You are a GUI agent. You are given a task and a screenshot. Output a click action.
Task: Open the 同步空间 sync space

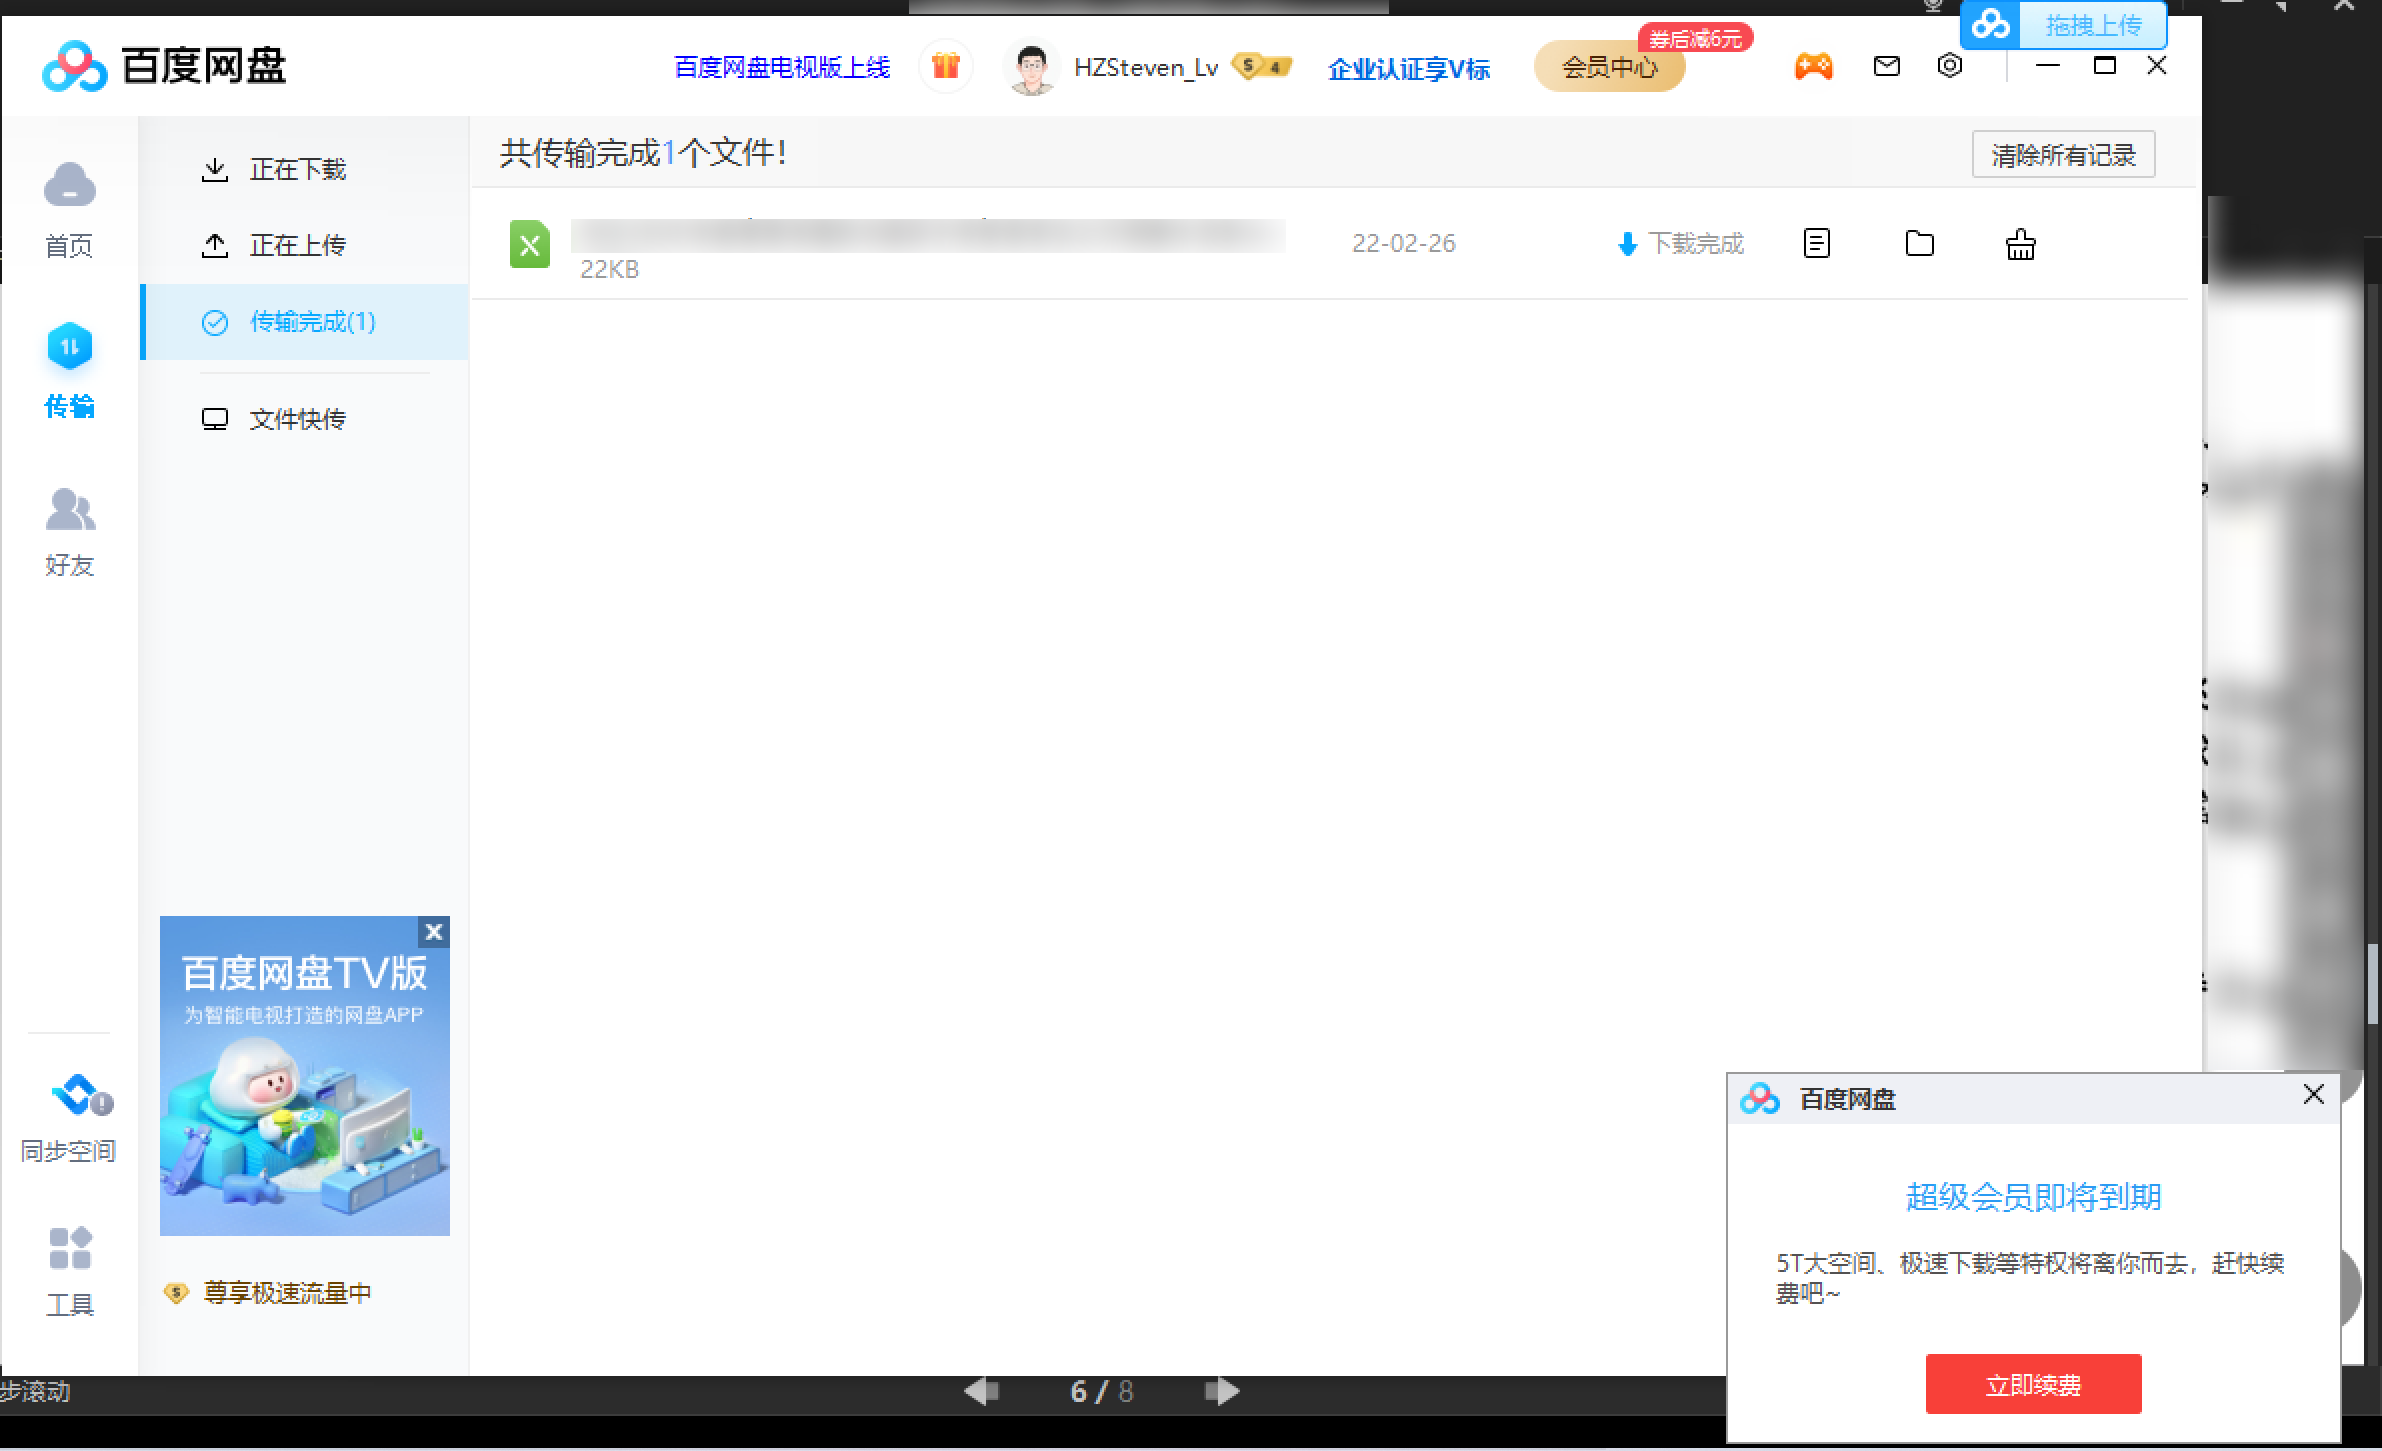point(69,1118)
